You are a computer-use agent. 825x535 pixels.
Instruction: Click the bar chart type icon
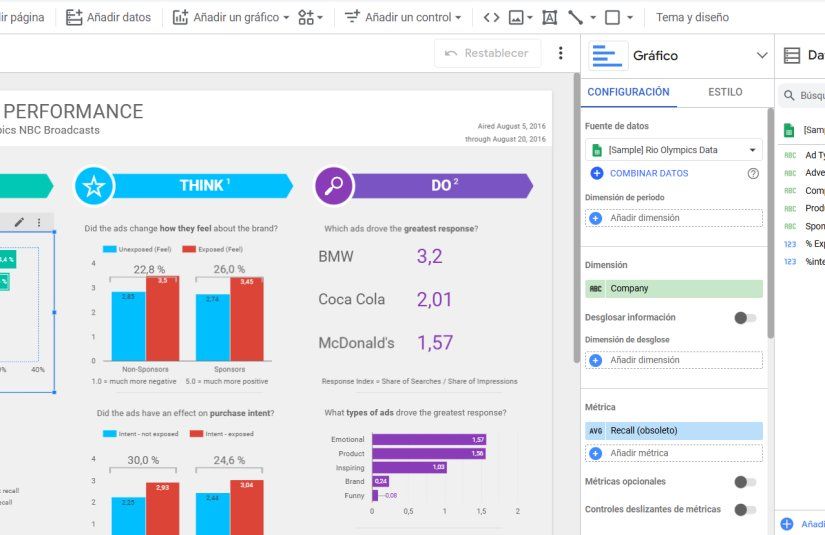pos(607,56)
